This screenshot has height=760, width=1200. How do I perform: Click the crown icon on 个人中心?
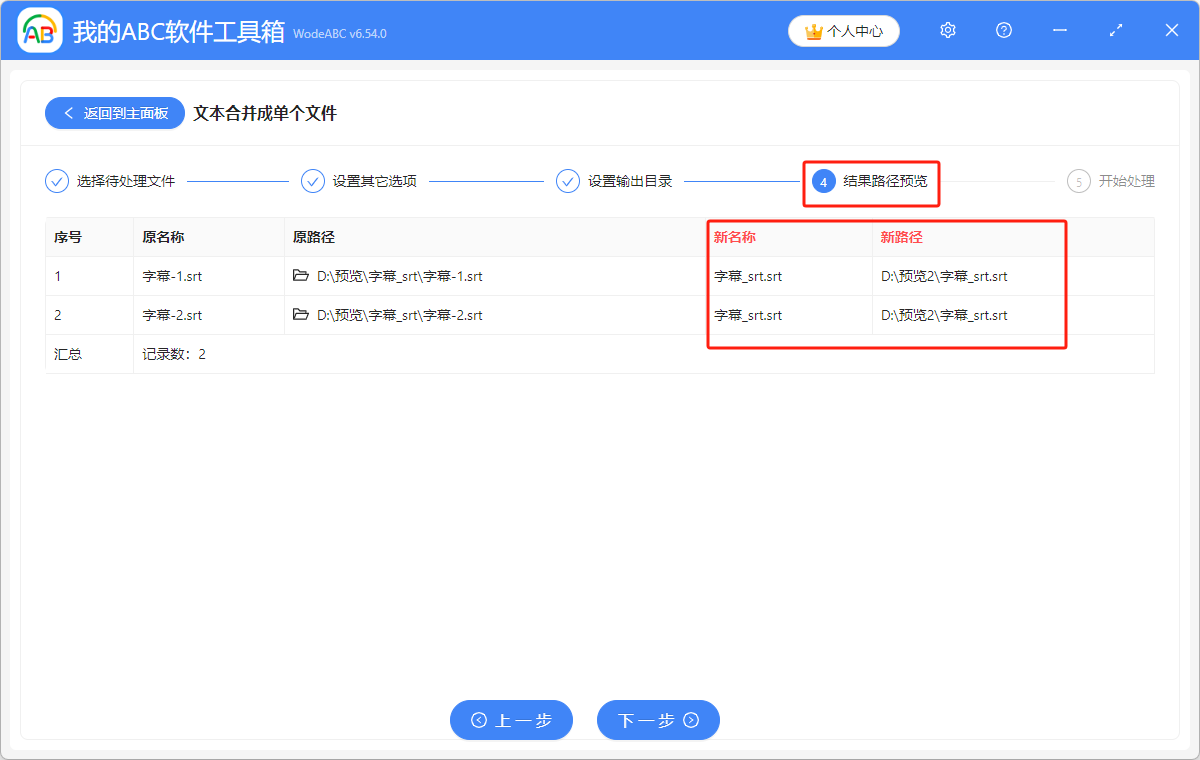[812, 31]
